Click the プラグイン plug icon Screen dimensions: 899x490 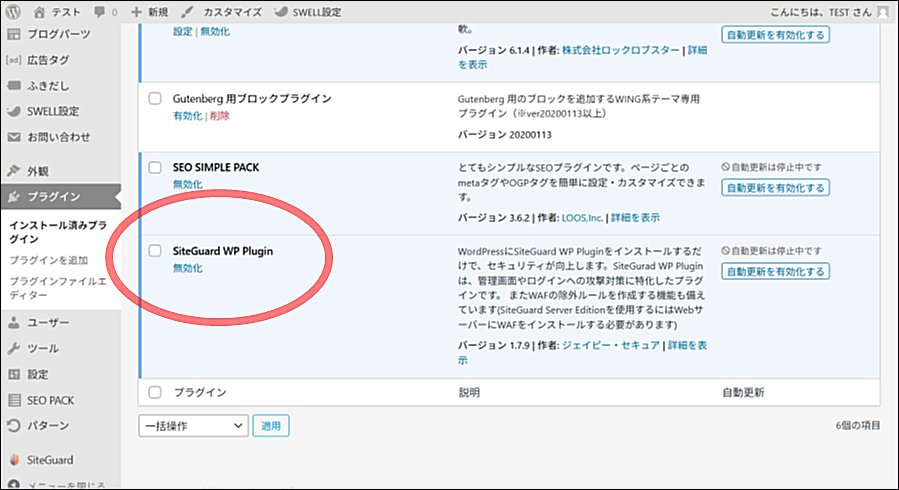pos(14,197)
